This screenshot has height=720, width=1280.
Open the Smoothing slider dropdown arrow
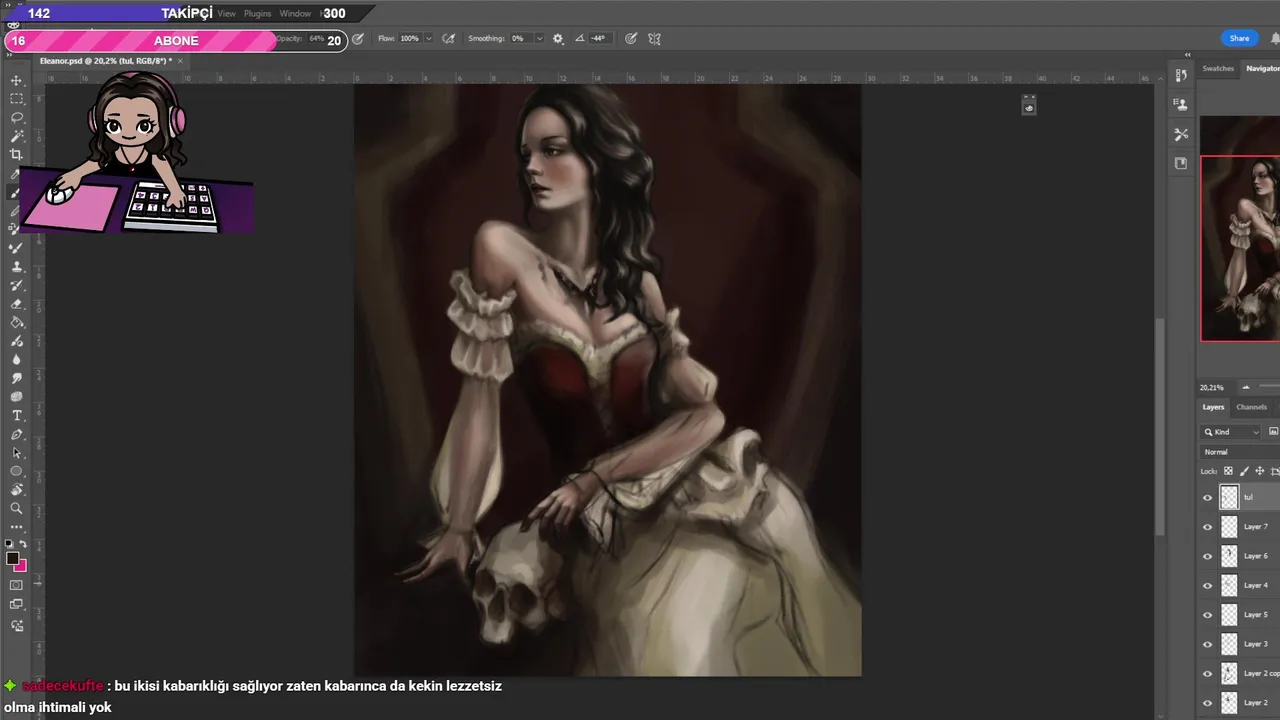click(539, 39)
